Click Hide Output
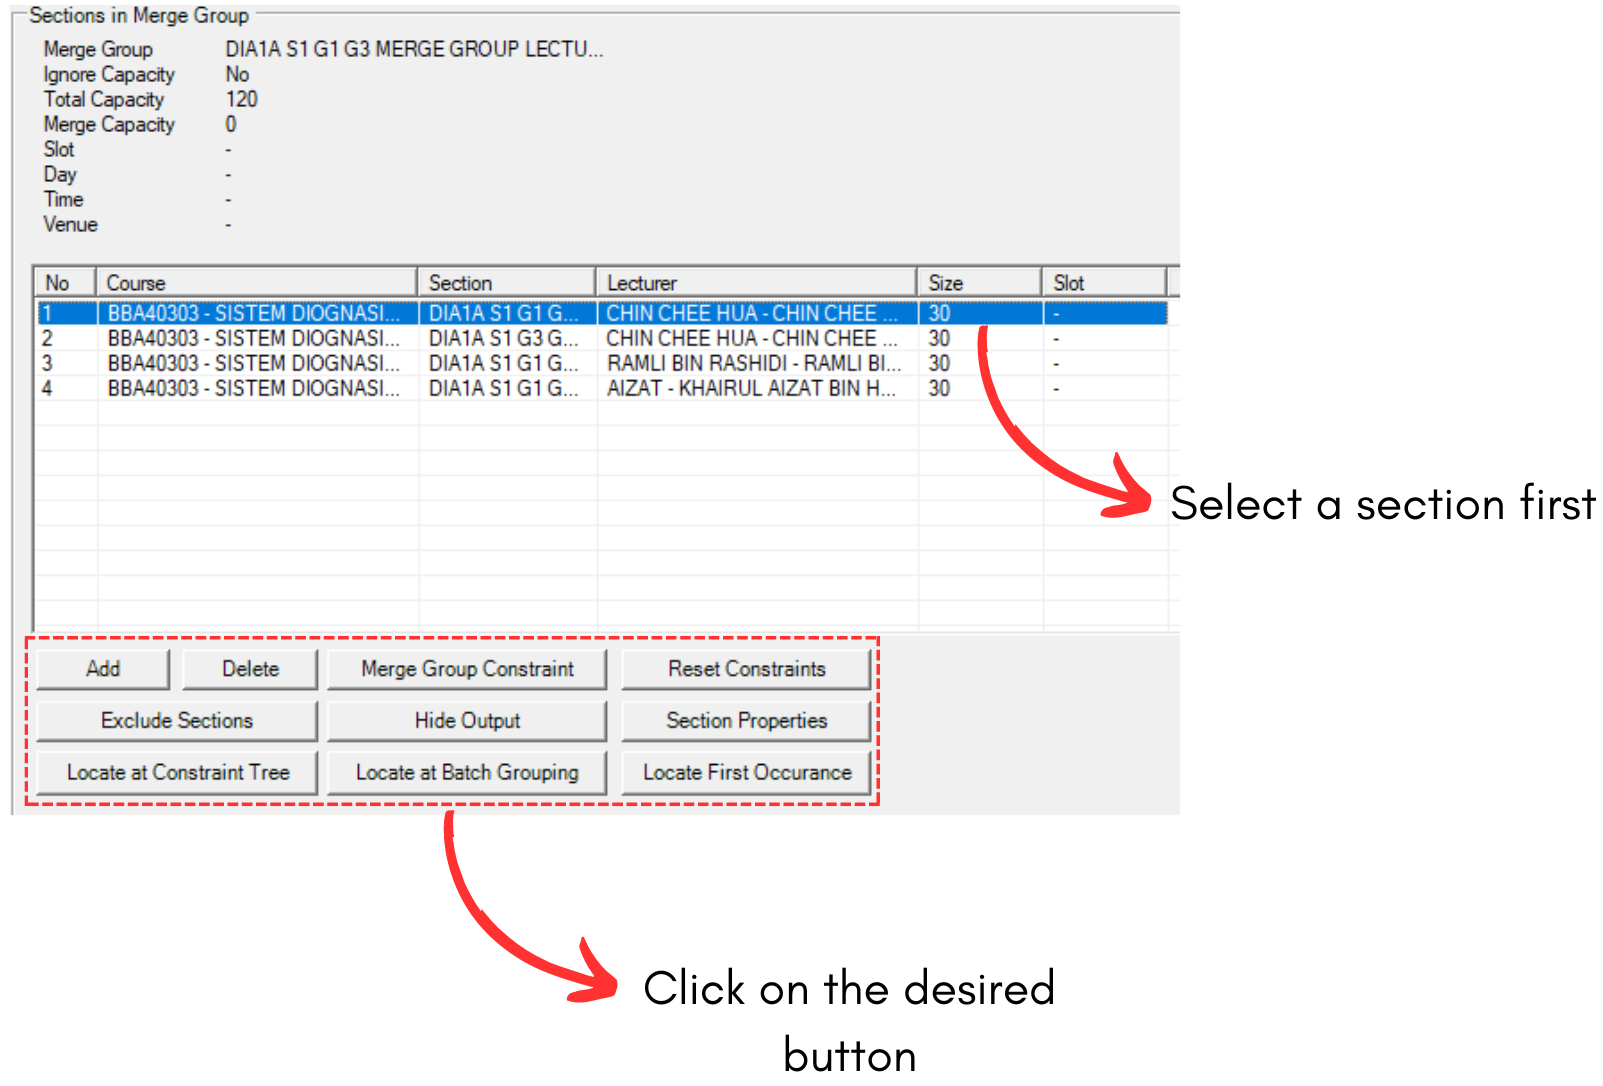Screen dimensions: 1603x1086 [x=467, y=720]
